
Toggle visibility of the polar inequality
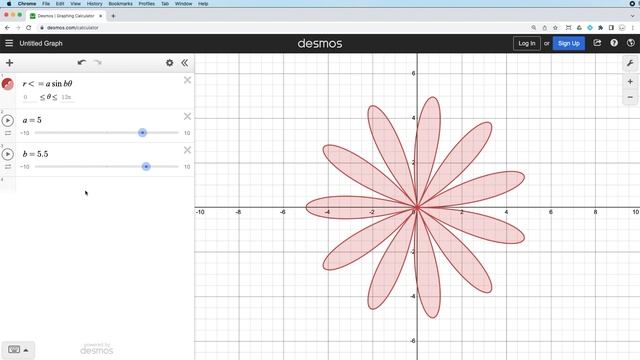(x=8, y=84)
